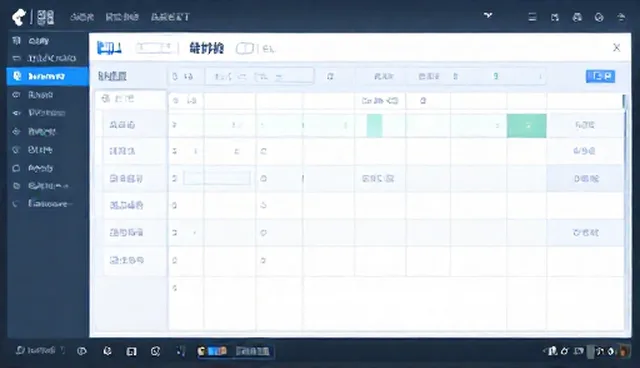Click the solid green table cell
The width and height of the screenshot is (640, 368).
point(527,126)
